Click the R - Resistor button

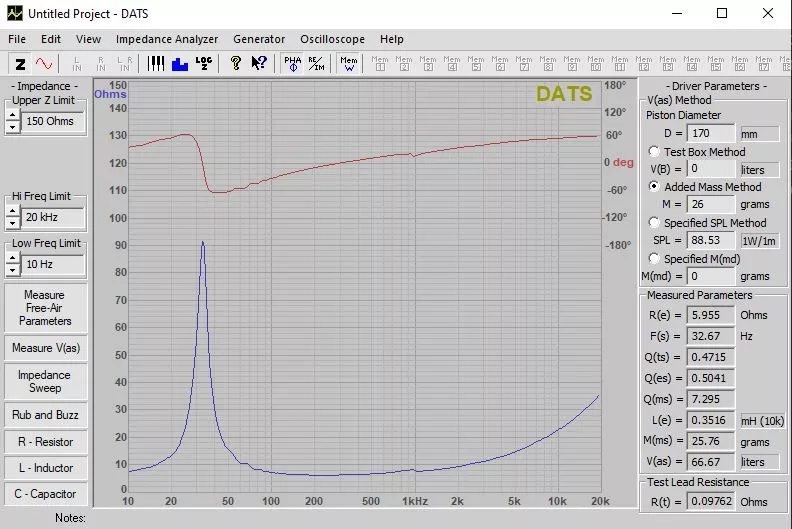tap(45, 442)
